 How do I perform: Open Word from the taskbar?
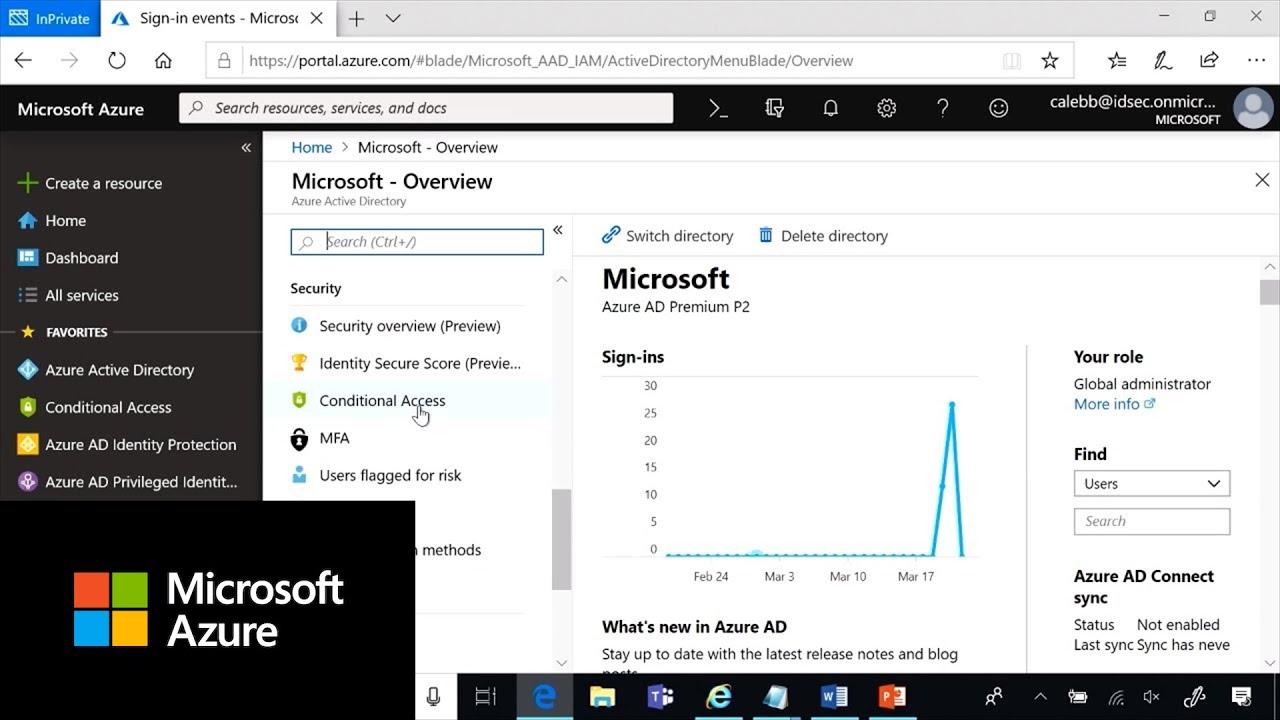(x=834, y=697)
